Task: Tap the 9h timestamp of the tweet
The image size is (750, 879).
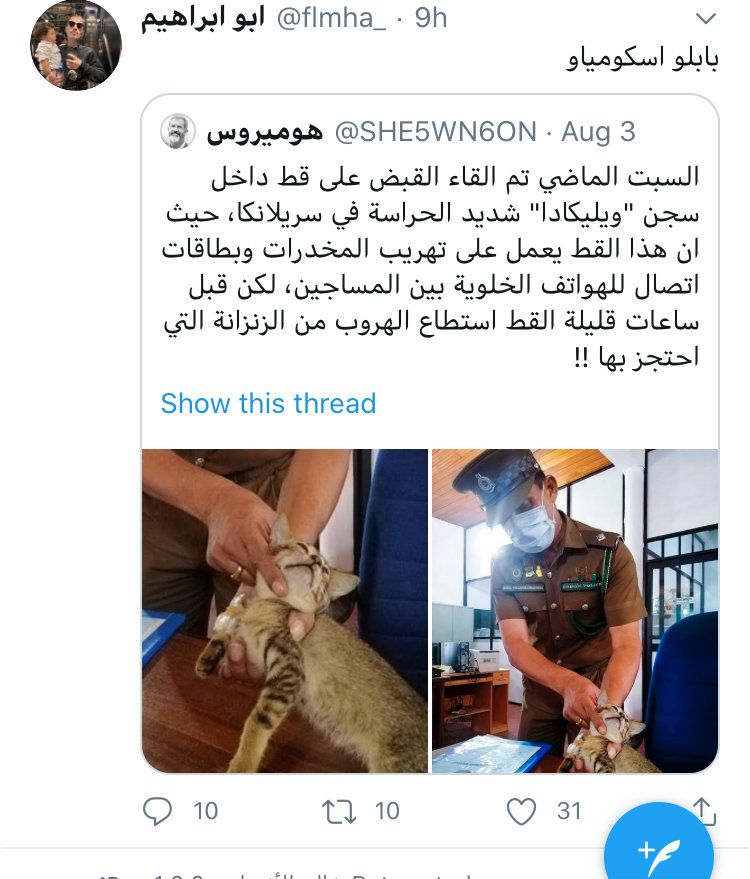Action: coord(430,18)
